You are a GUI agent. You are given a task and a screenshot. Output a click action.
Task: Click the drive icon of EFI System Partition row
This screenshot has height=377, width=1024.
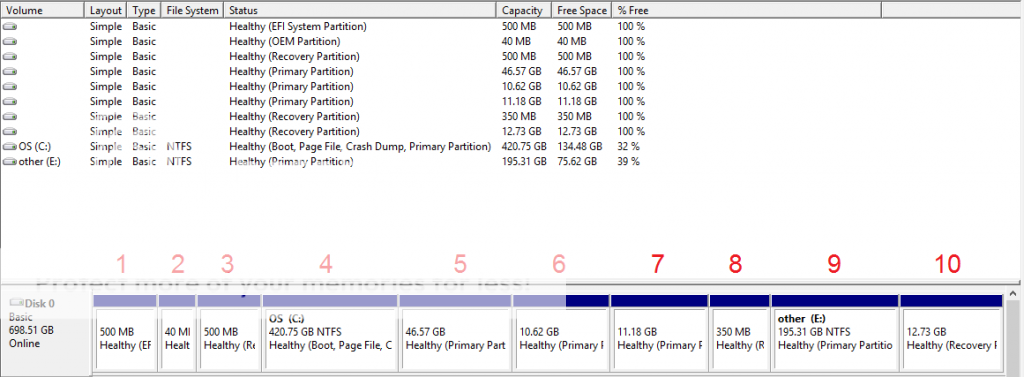(x=10, y=27)
